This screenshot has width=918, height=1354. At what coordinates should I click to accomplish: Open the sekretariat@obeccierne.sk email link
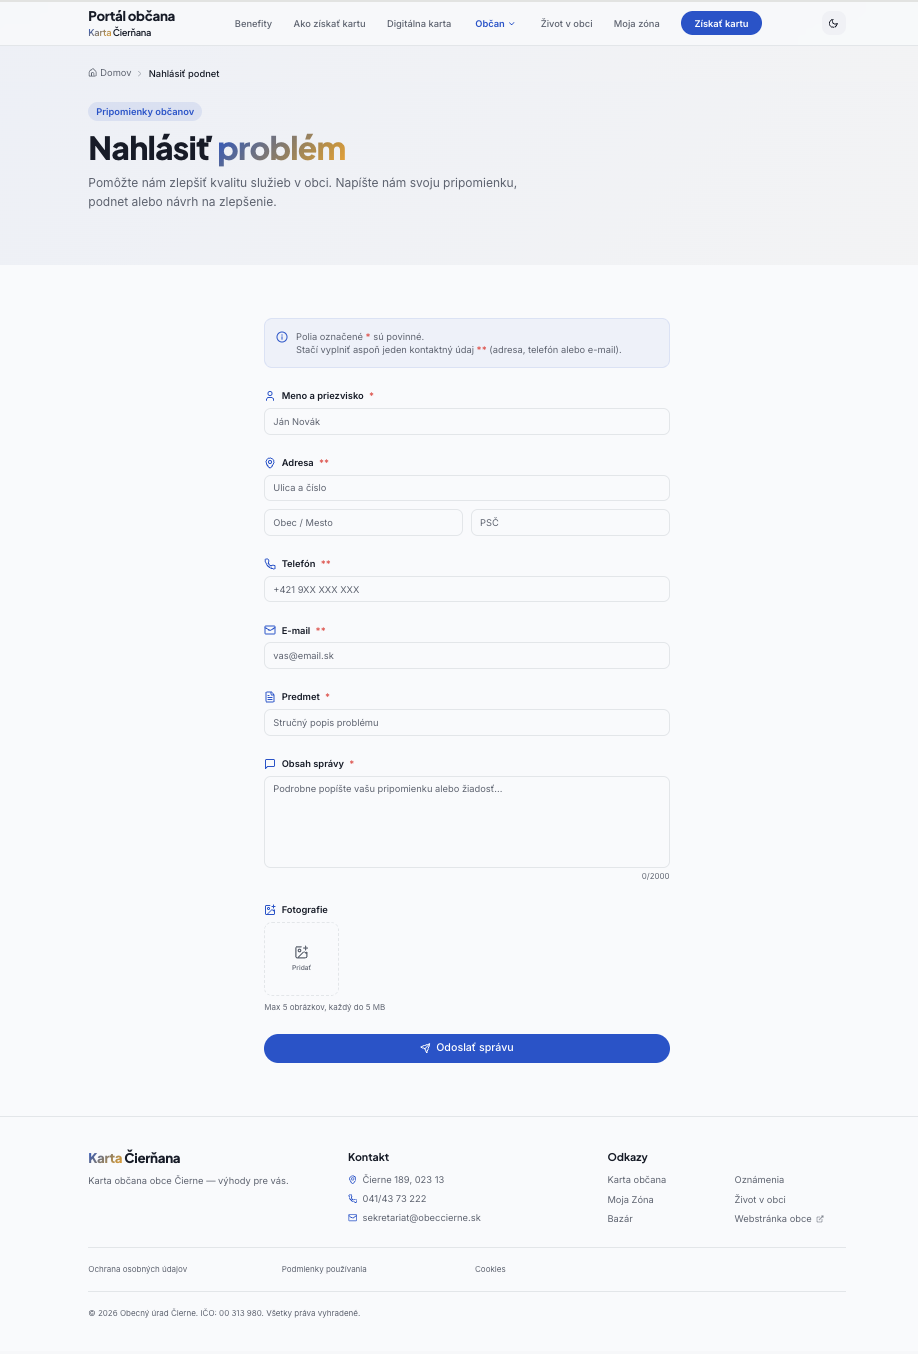coord(421,1218)
